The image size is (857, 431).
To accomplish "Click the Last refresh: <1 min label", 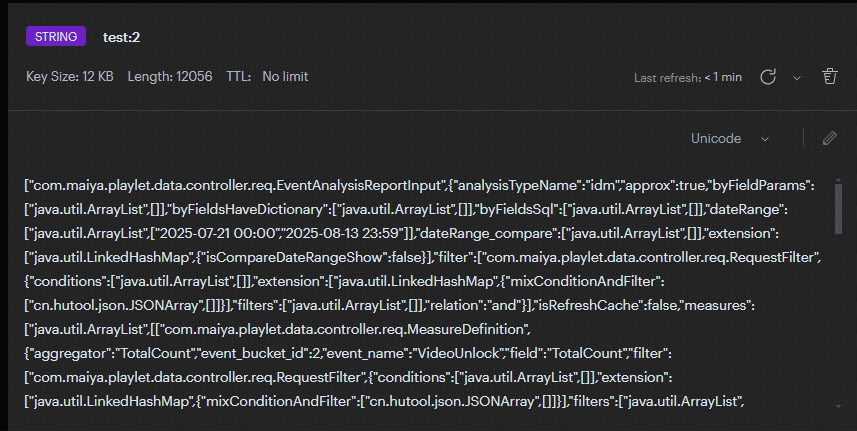I will click(688, 78).
